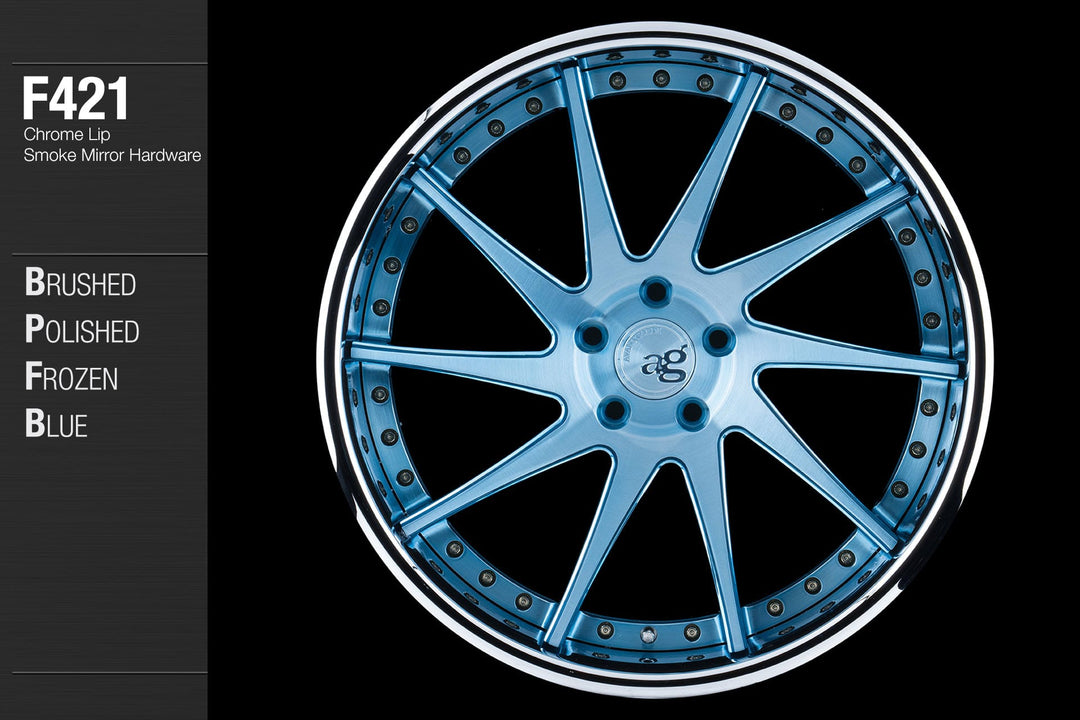1080x720 pixels.
Task: Expand the Smoke Mirror Hardware detail
Action: tap(111, 153)
